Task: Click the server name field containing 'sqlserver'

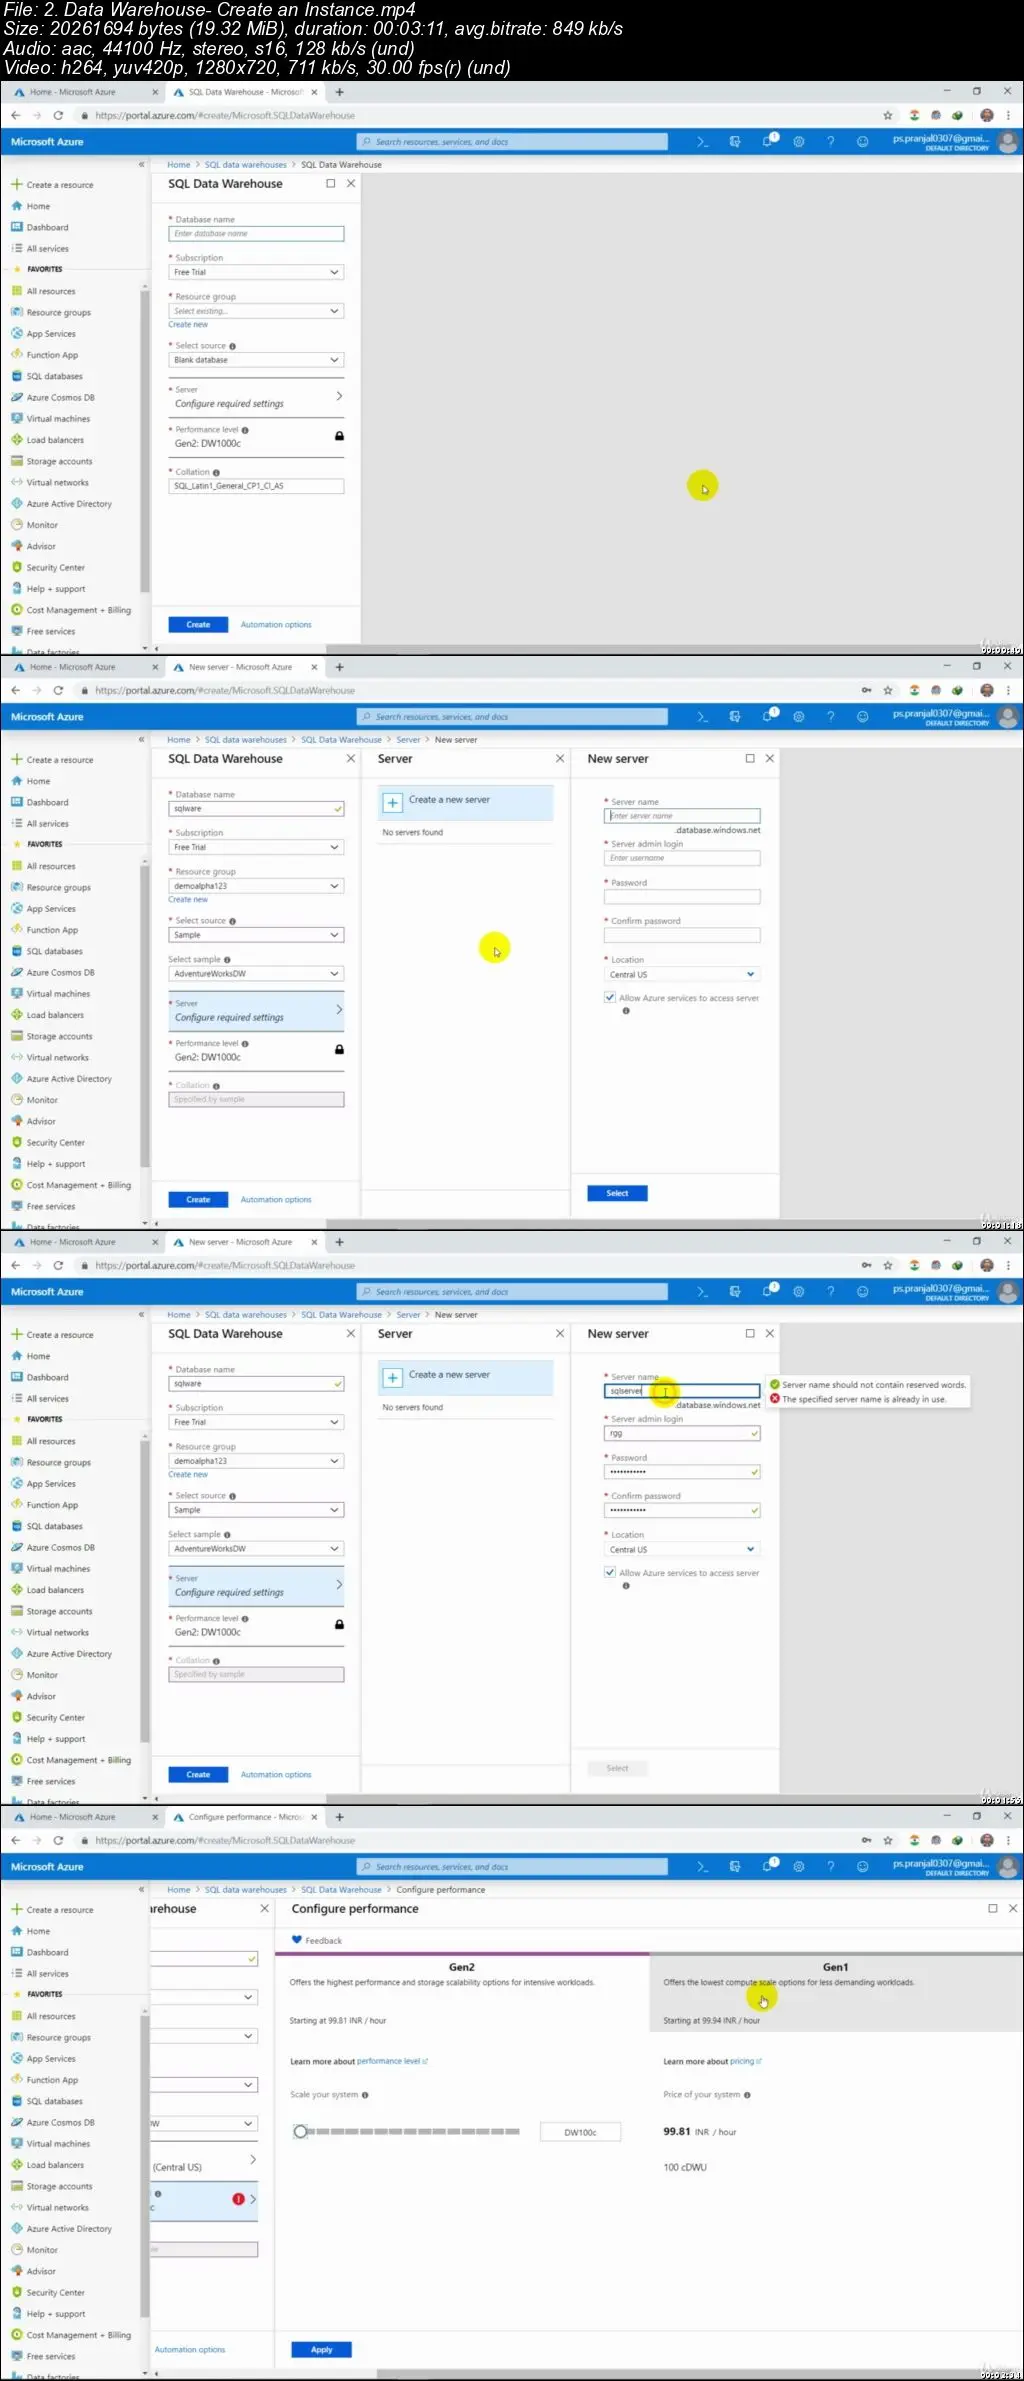Action: pyautogui.click(x=682, y=1391)
